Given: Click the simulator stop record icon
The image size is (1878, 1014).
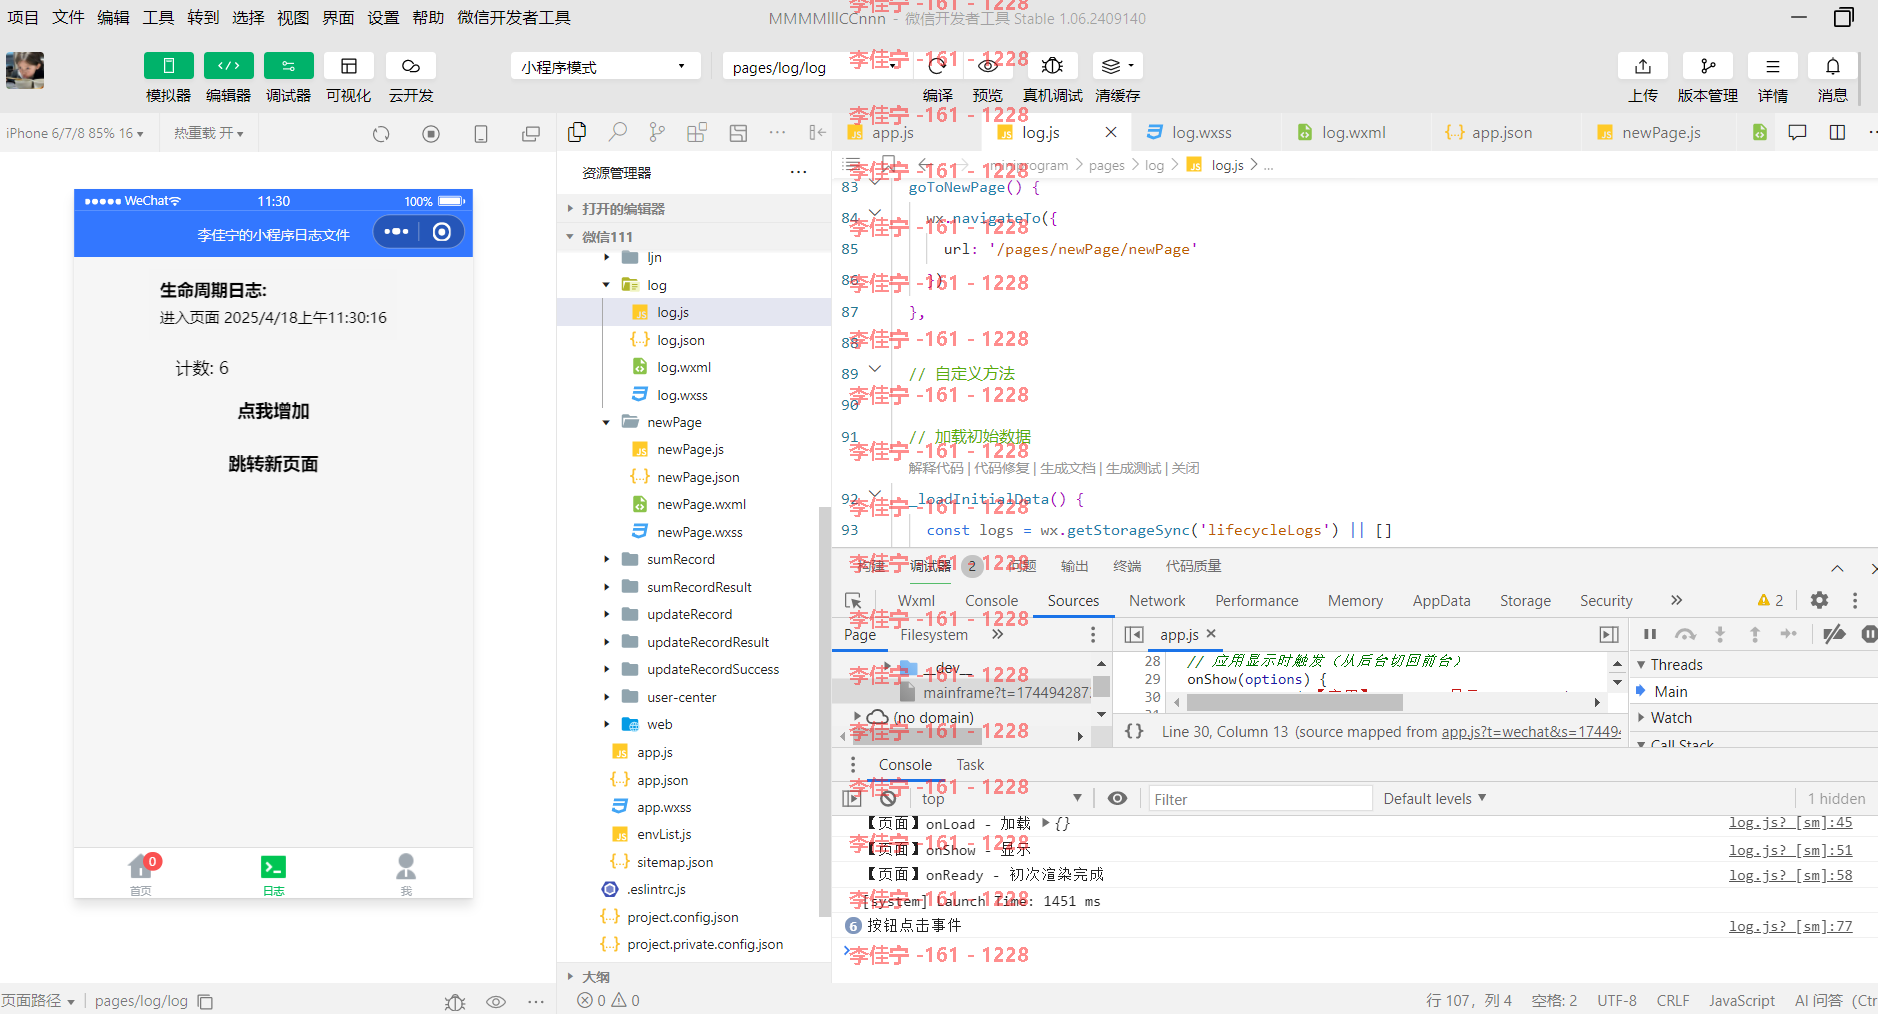Looking at the screenshot, I should pos(431,133).
